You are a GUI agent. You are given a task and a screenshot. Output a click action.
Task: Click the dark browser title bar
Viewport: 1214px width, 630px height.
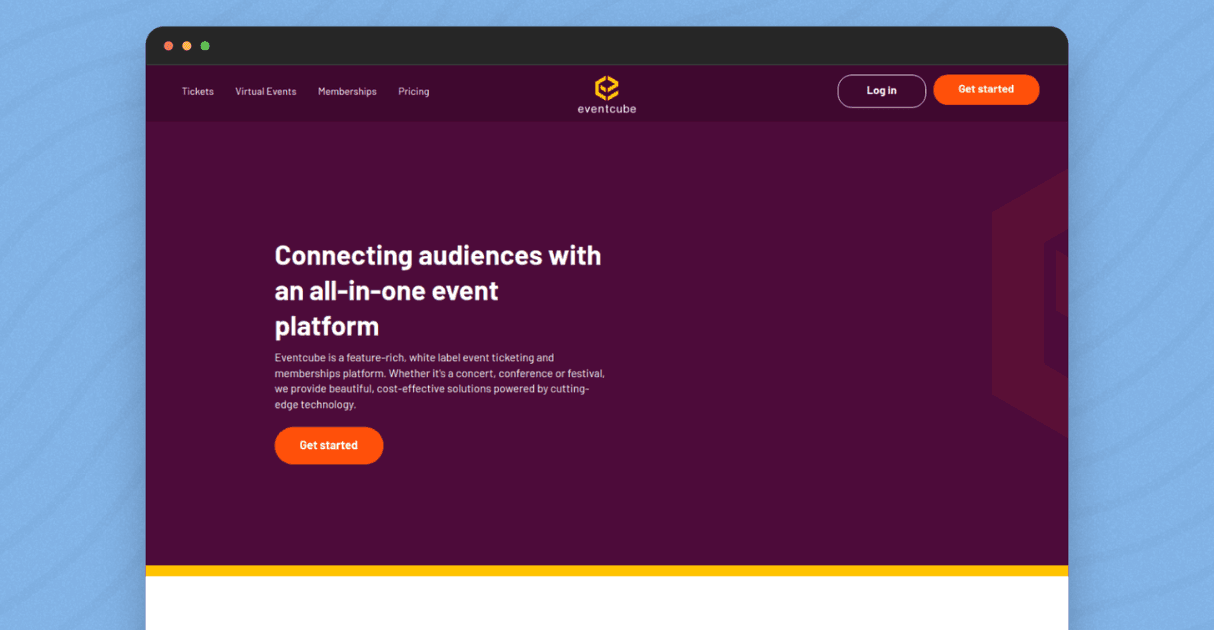607,46
